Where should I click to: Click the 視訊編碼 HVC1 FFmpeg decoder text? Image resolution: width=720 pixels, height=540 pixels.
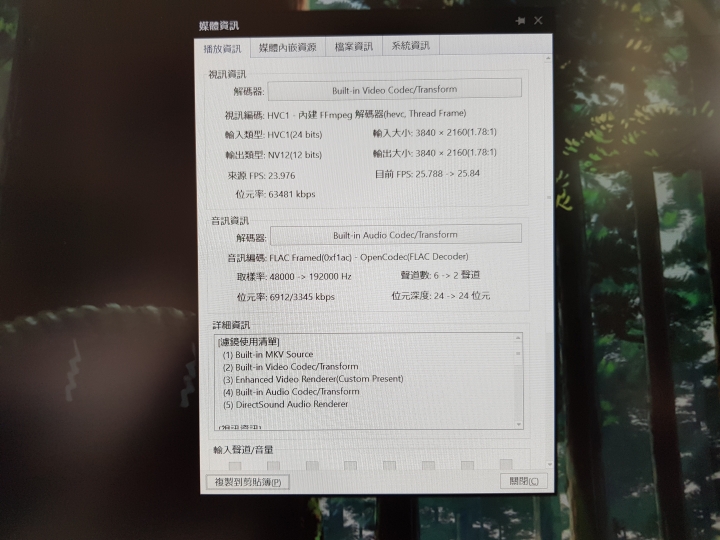coord(345,114)
